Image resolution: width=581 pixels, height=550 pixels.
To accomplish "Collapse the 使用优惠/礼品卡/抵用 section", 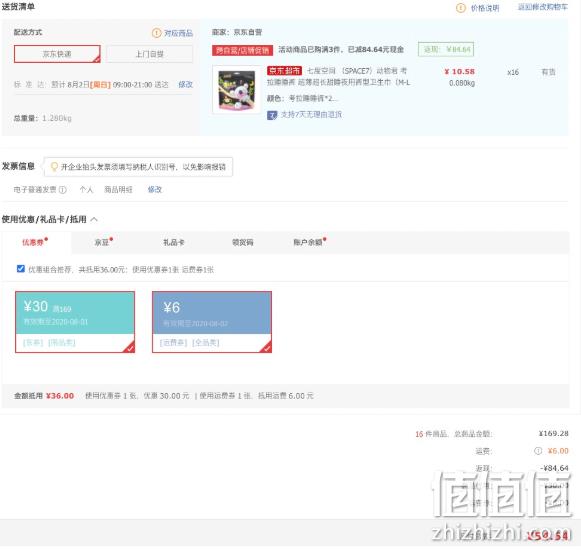I will tap(94, 219).
